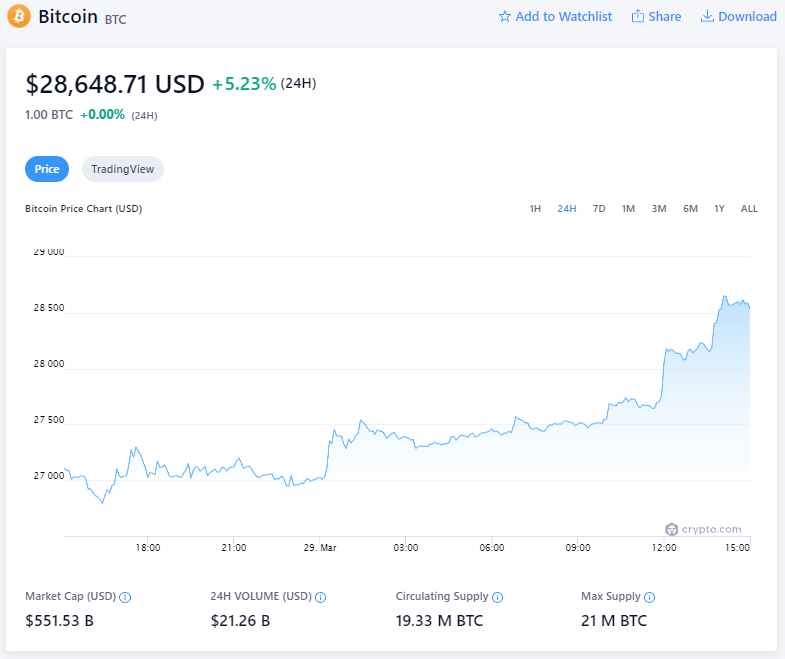Set chart range to 7D
The image size is (785, 659).
point(599,209)
